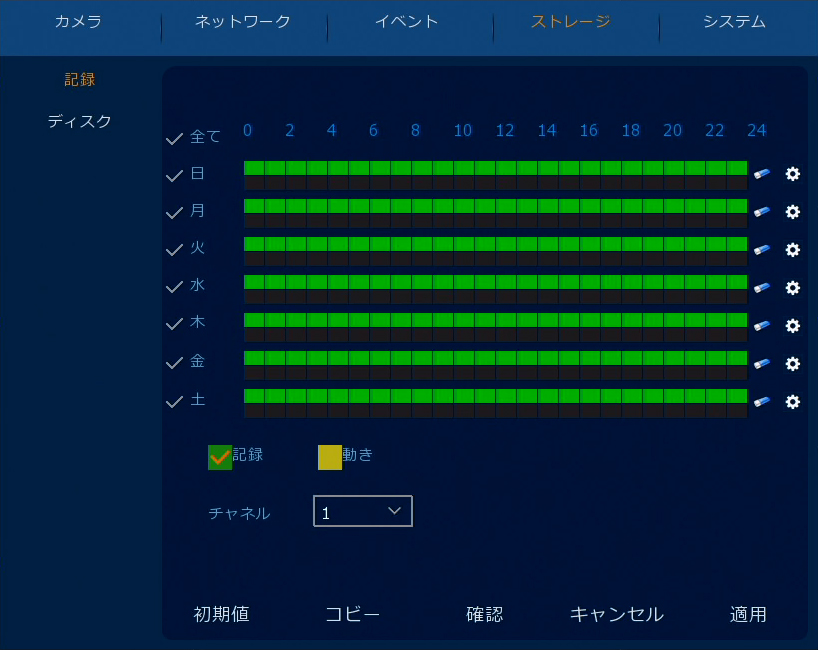Select the green 記録 recording type swatch
Viewport: 818px width, 650px height.
pyautogui.click(x=220, y=458)
